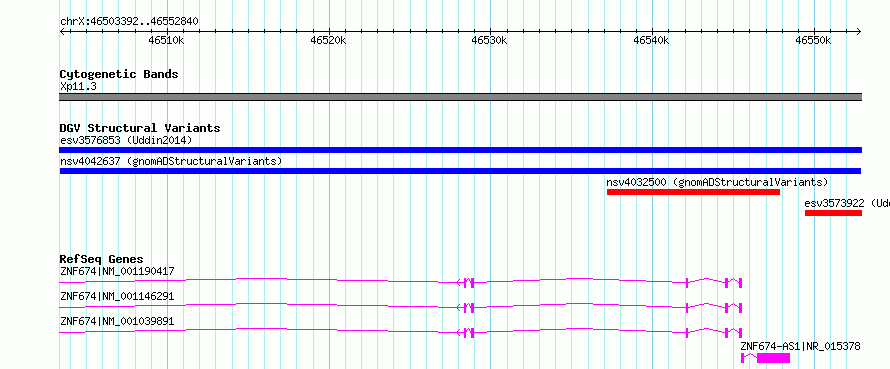
Task: Click the 46510k ruler tick label
Action: (166, 40)
